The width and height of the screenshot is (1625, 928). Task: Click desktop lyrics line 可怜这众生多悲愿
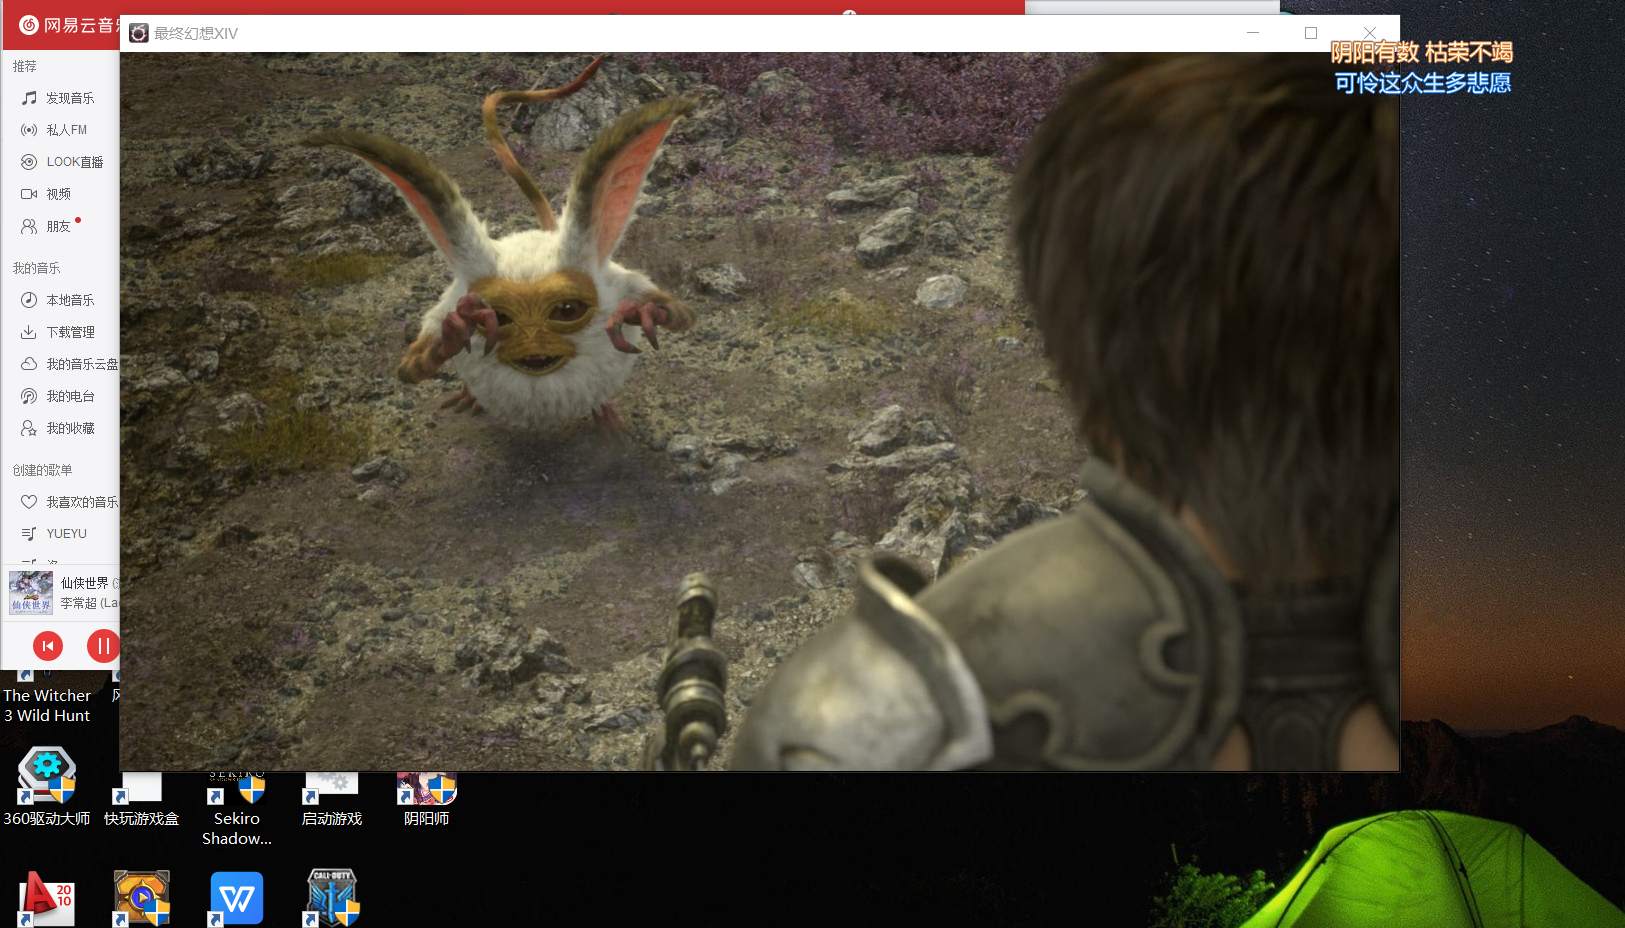[x=1423, y=83]
